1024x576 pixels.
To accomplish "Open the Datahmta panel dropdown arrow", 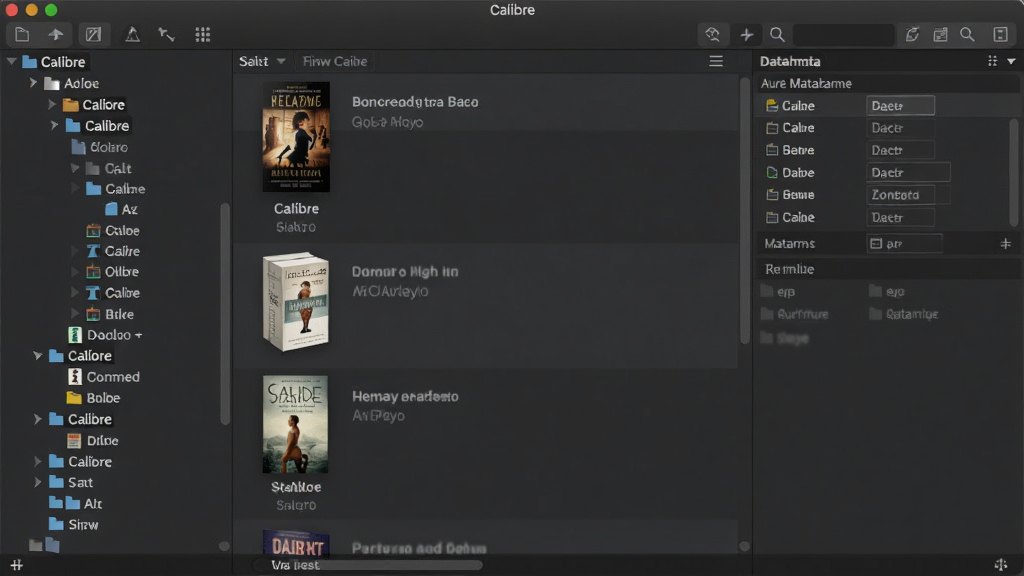I will tap(1012, 61).
